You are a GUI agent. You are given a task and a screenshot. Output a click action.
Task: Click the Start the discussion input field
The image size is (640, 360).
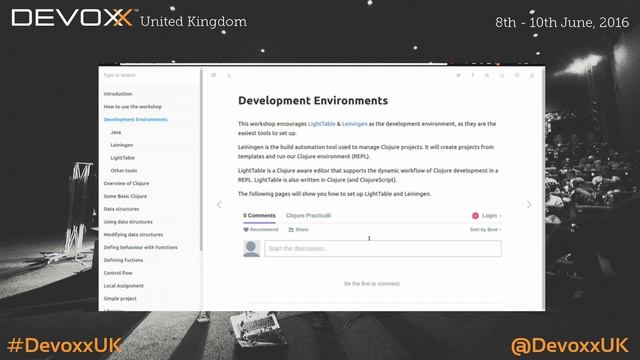click(x=383, y=249)
